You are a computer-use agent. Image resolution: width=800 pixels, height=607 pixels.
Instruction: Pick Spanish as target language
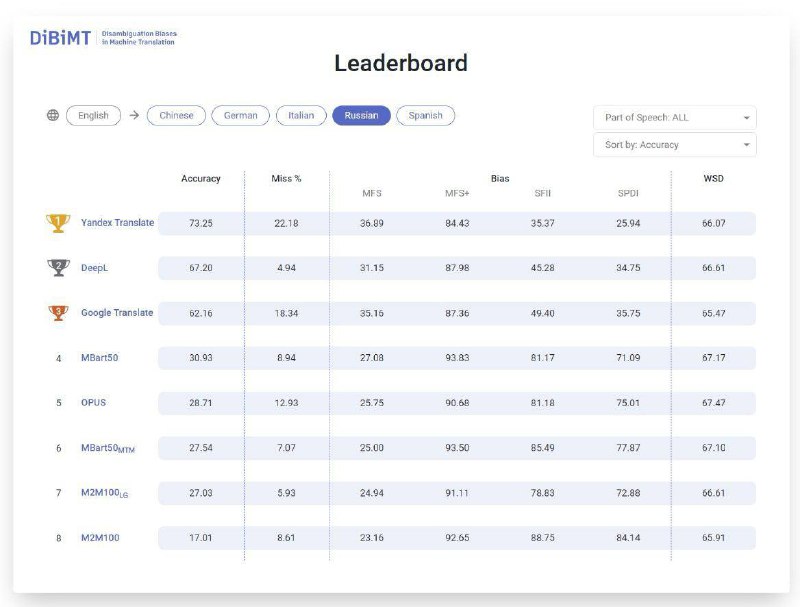[x=425, y=115]
